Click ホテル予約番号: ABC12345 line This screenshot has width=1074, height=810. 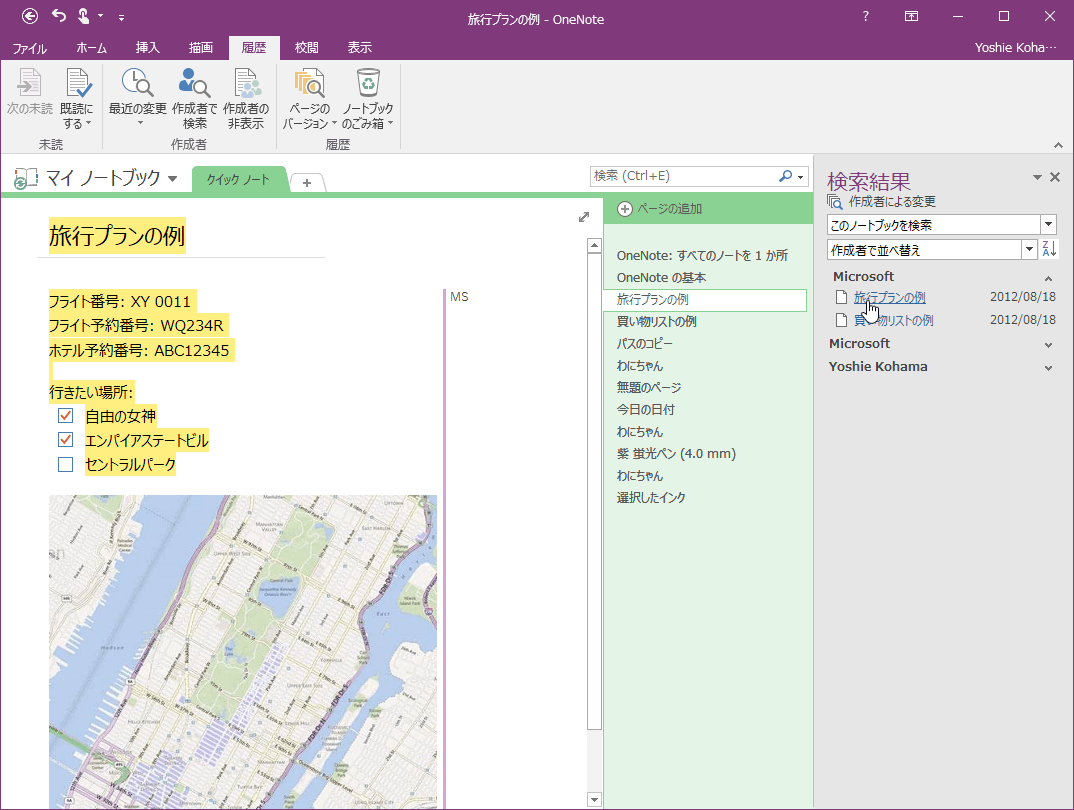[139, 351]
